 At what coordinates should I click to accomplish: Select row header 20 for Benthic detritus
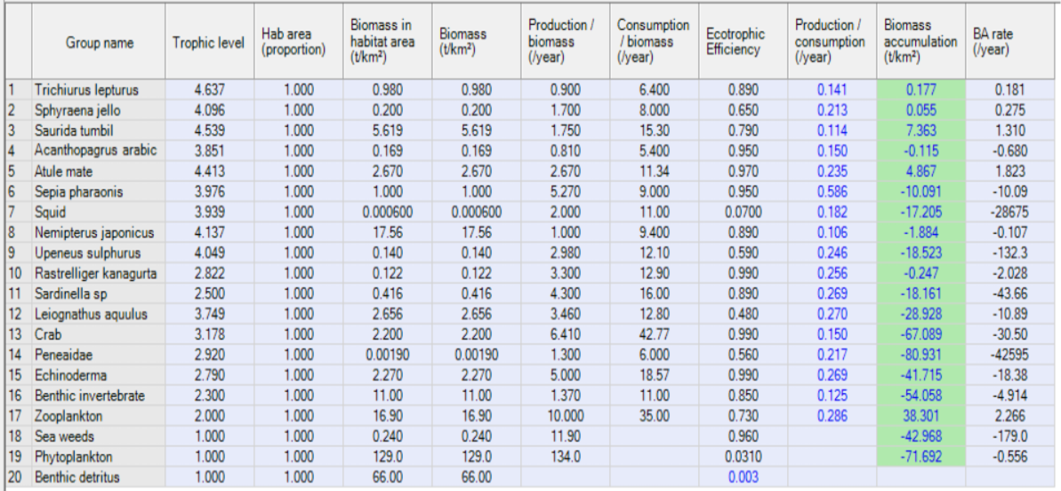point(18,477)
